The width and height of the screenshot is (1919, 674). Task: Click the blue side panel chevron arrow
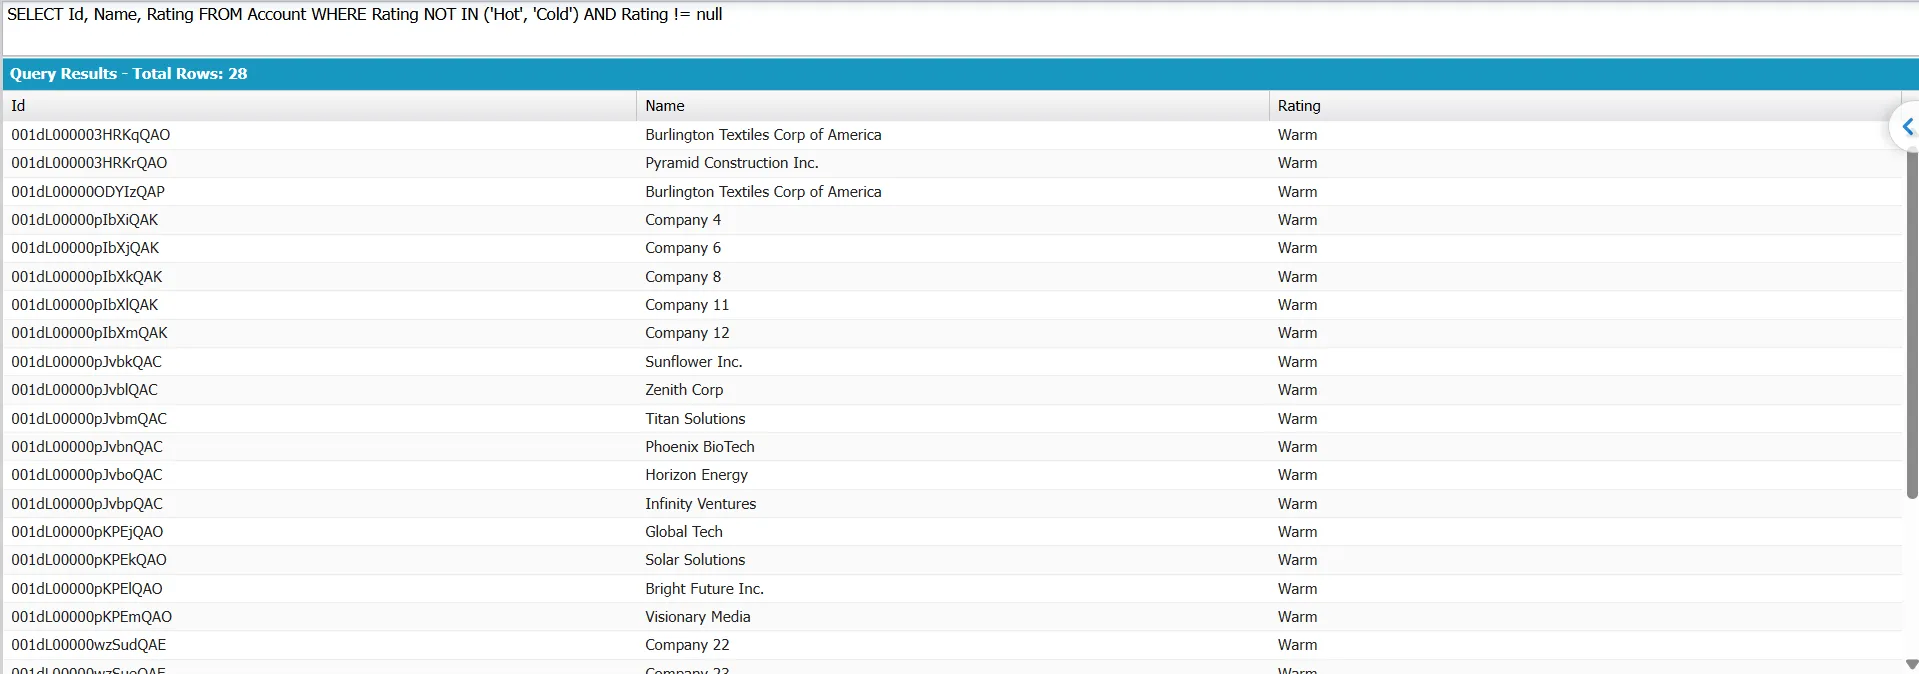1908,127
